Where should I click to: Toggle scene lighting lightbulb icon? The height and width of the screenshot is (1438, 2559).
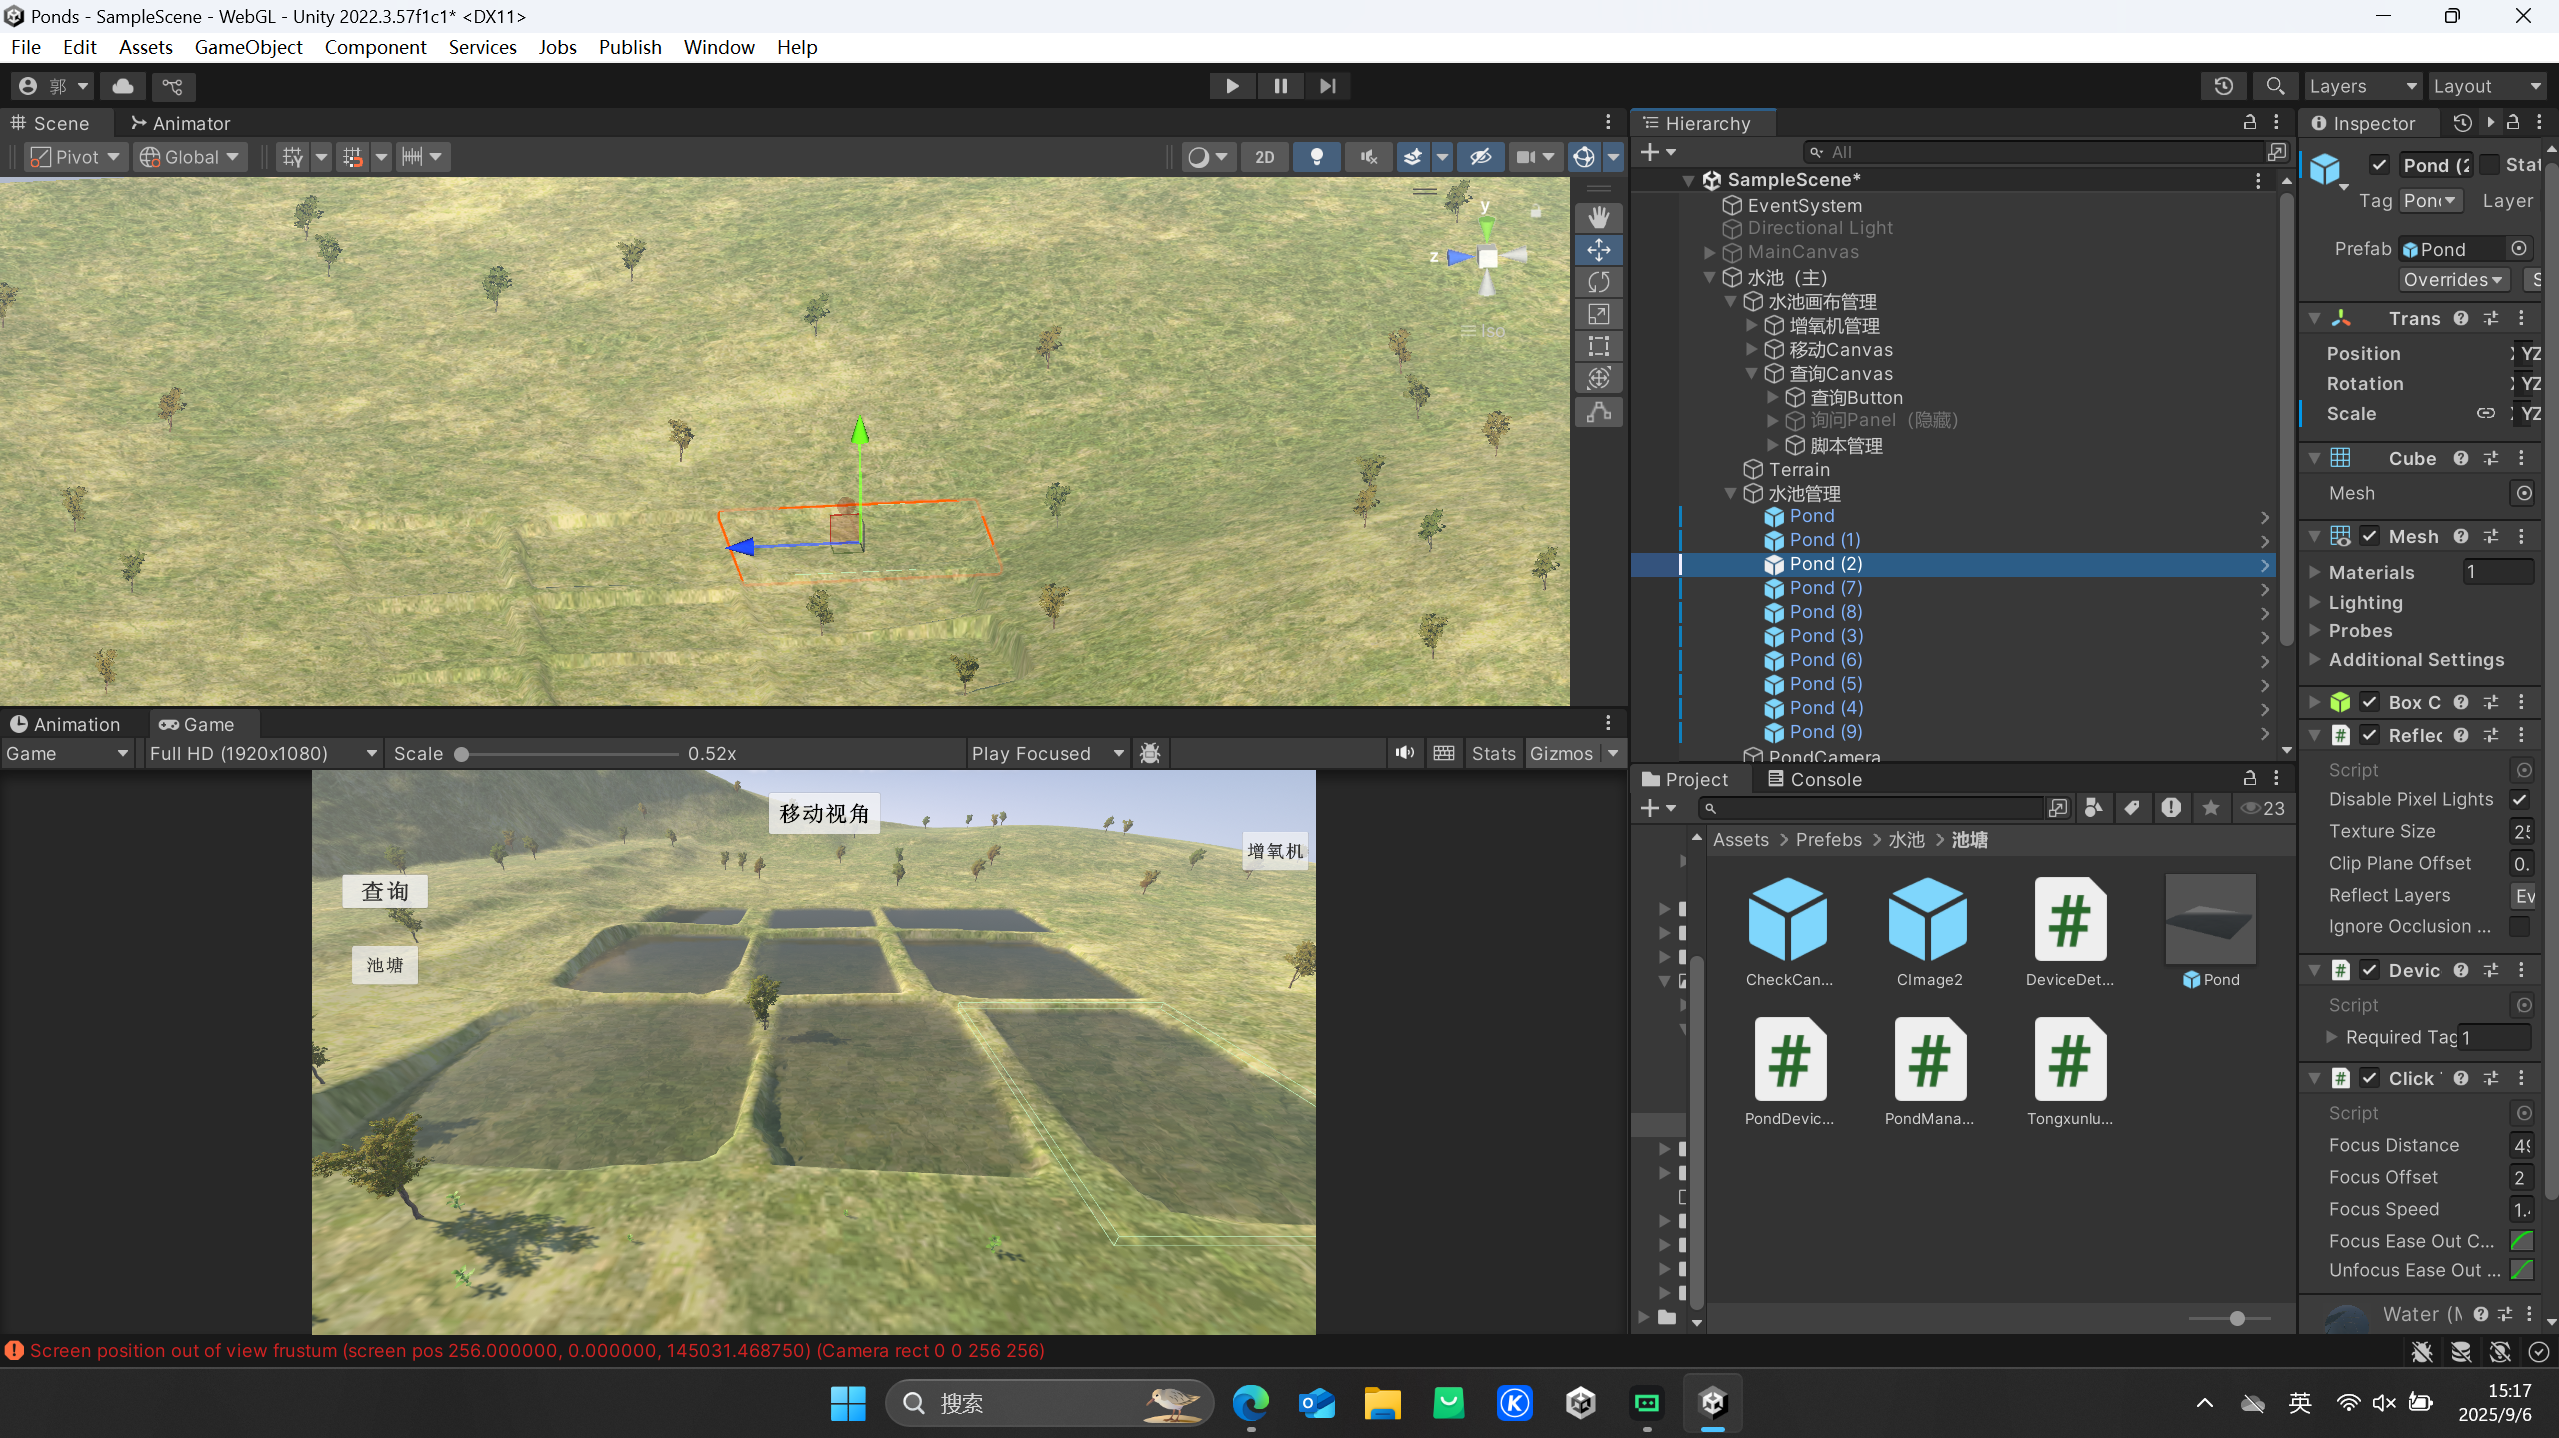[x=1316, y=157]
